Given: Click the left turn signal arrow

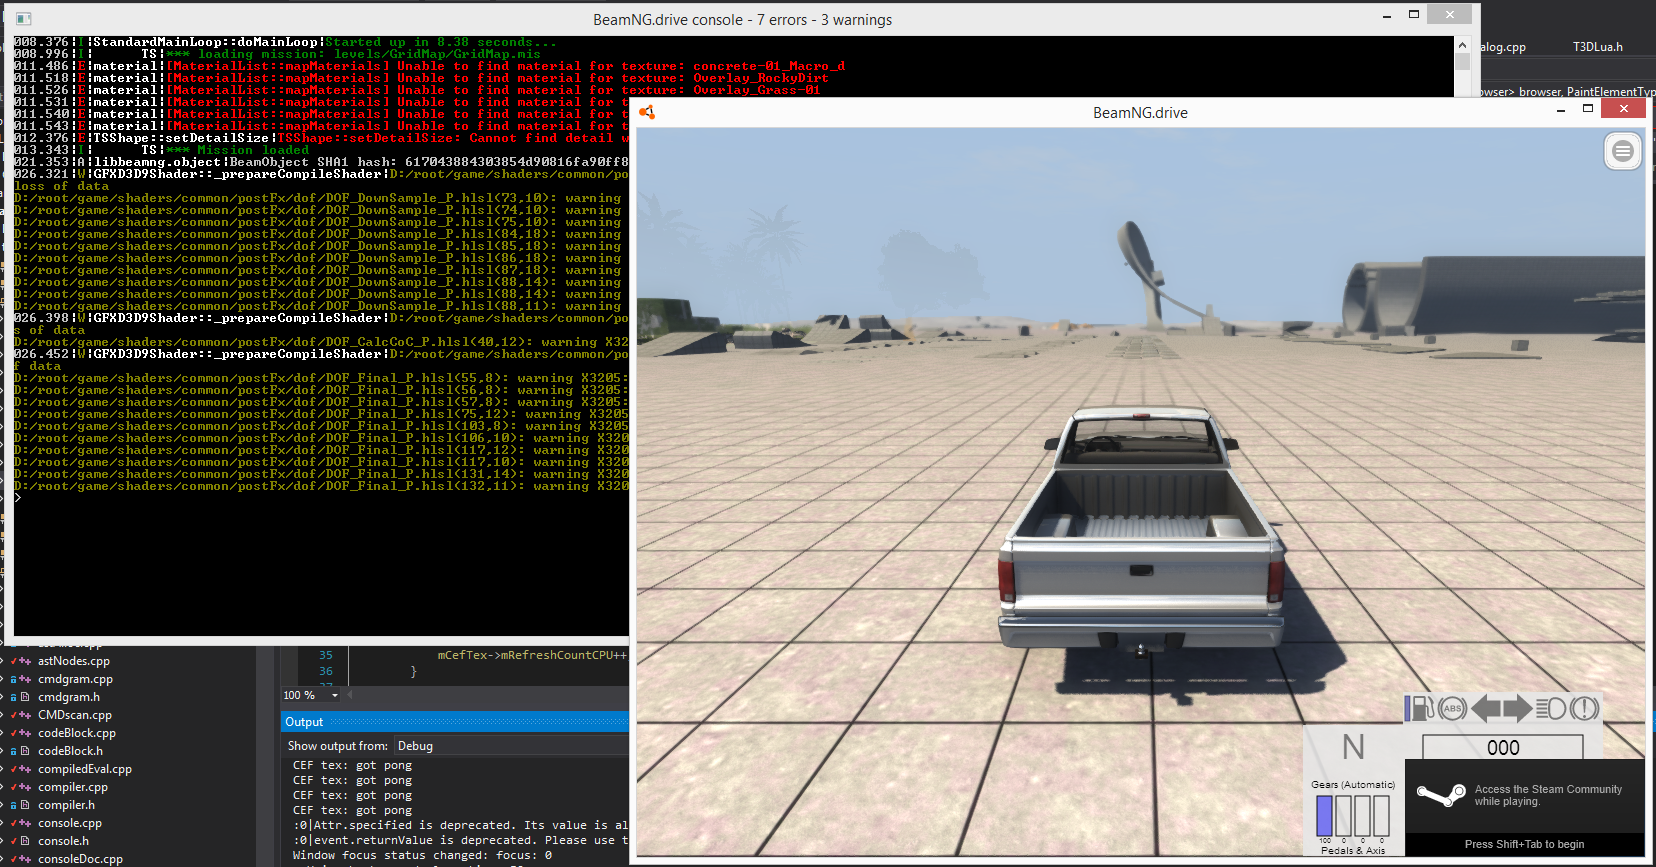Looking at the screenshot, I should coord(1486,708).
